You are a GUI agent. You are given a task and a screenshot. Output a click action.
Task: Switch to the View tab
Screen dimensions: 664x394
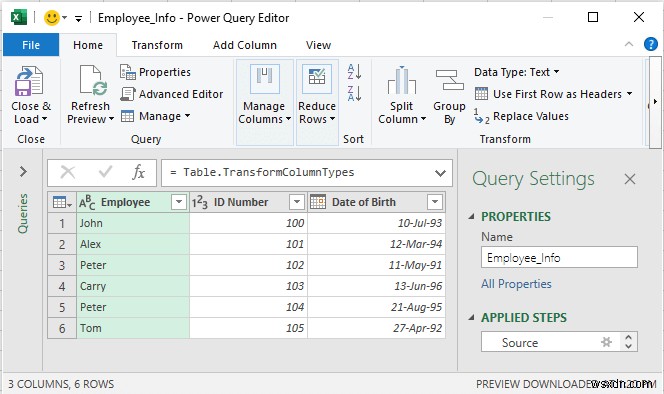tap(318, 45)
